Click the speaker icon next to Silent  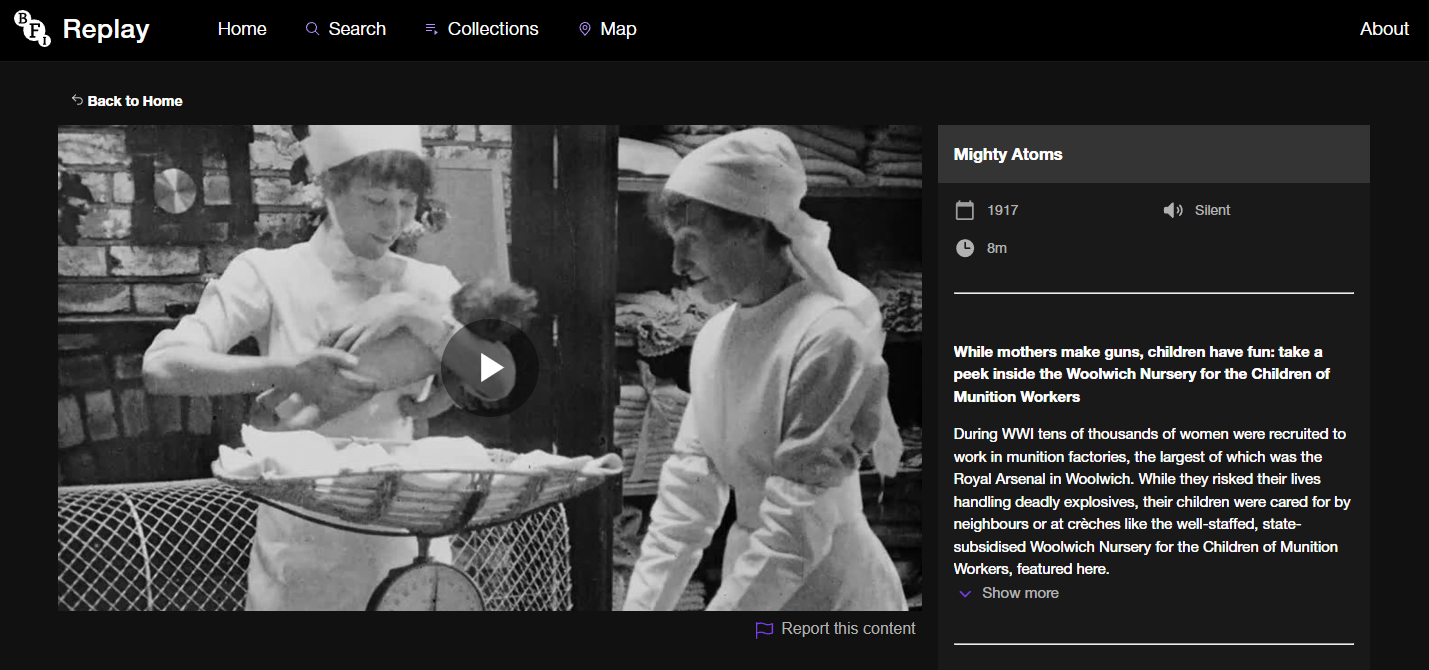pos(1173,210)
